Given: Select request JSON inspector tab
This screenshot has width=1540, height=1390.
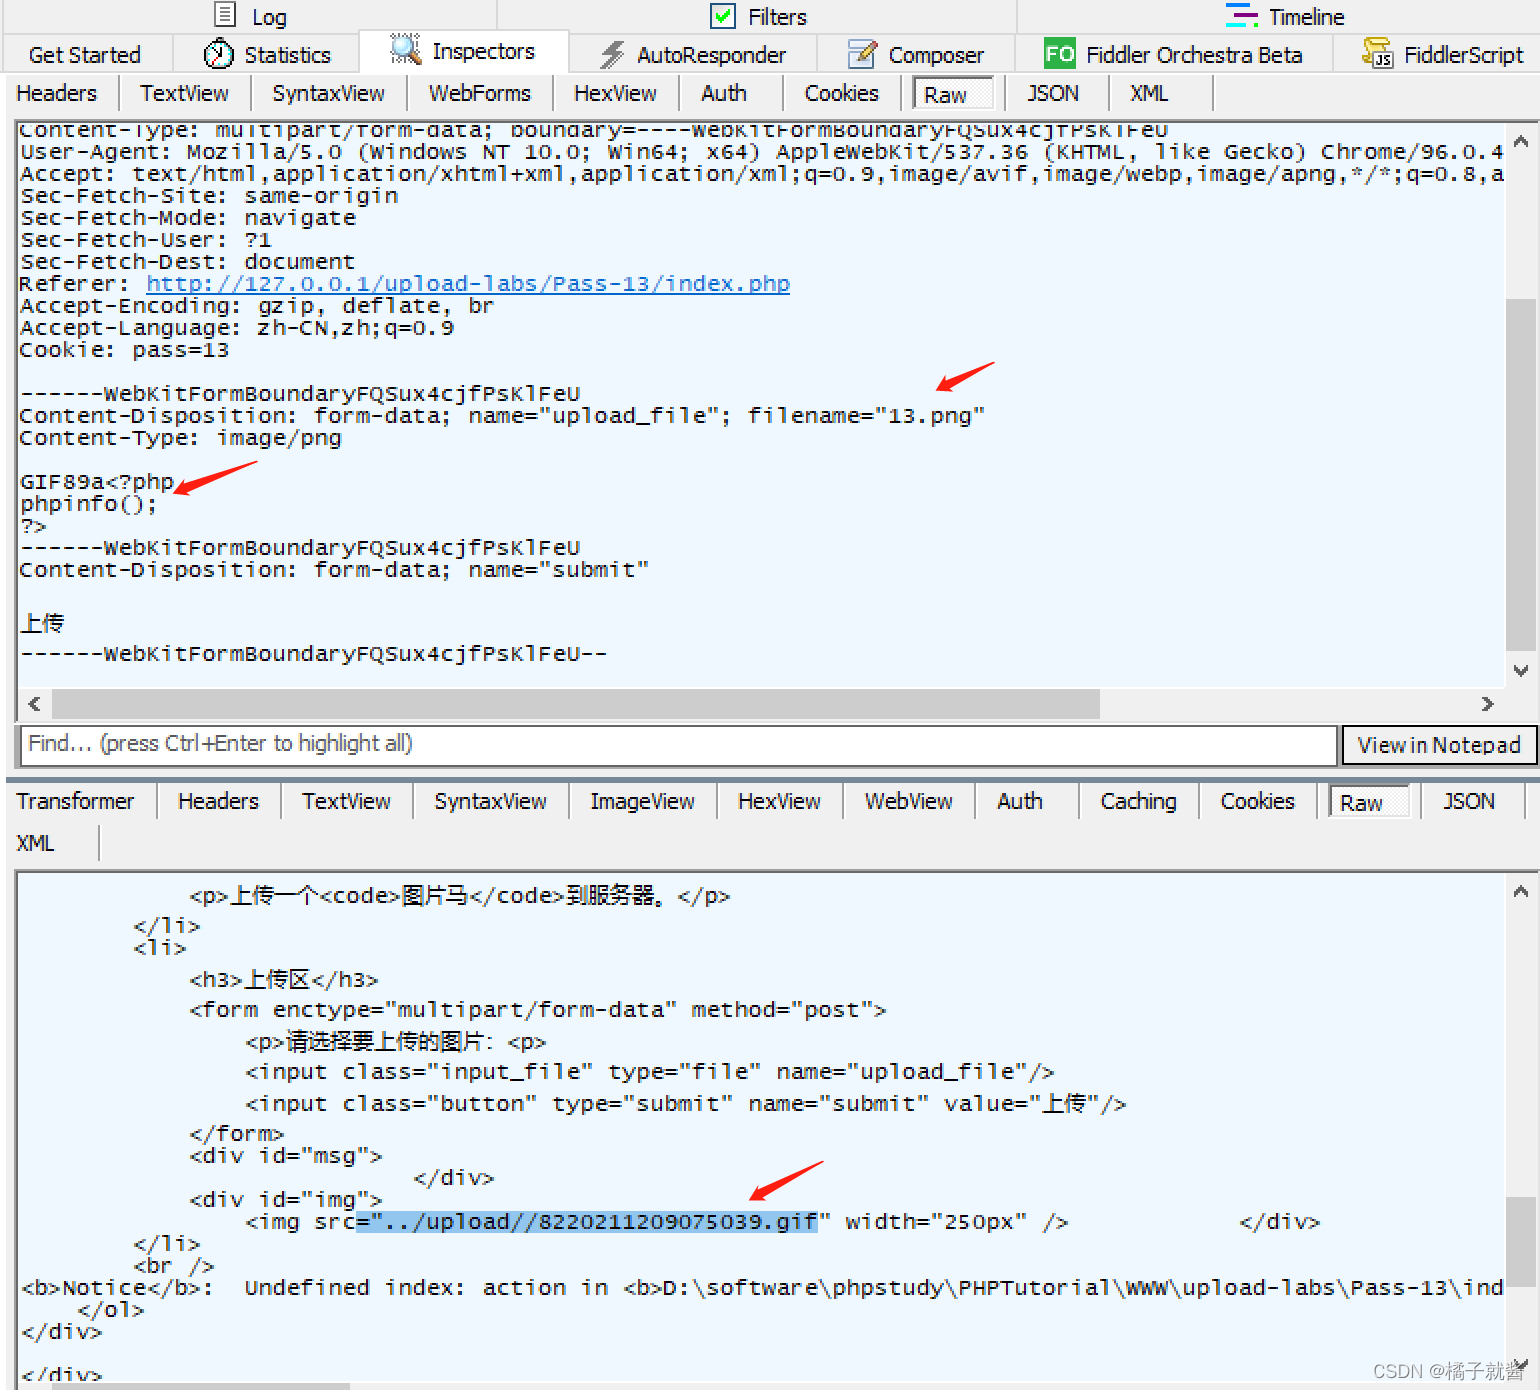Looking at the screenshot, I should coord(1053,93).
